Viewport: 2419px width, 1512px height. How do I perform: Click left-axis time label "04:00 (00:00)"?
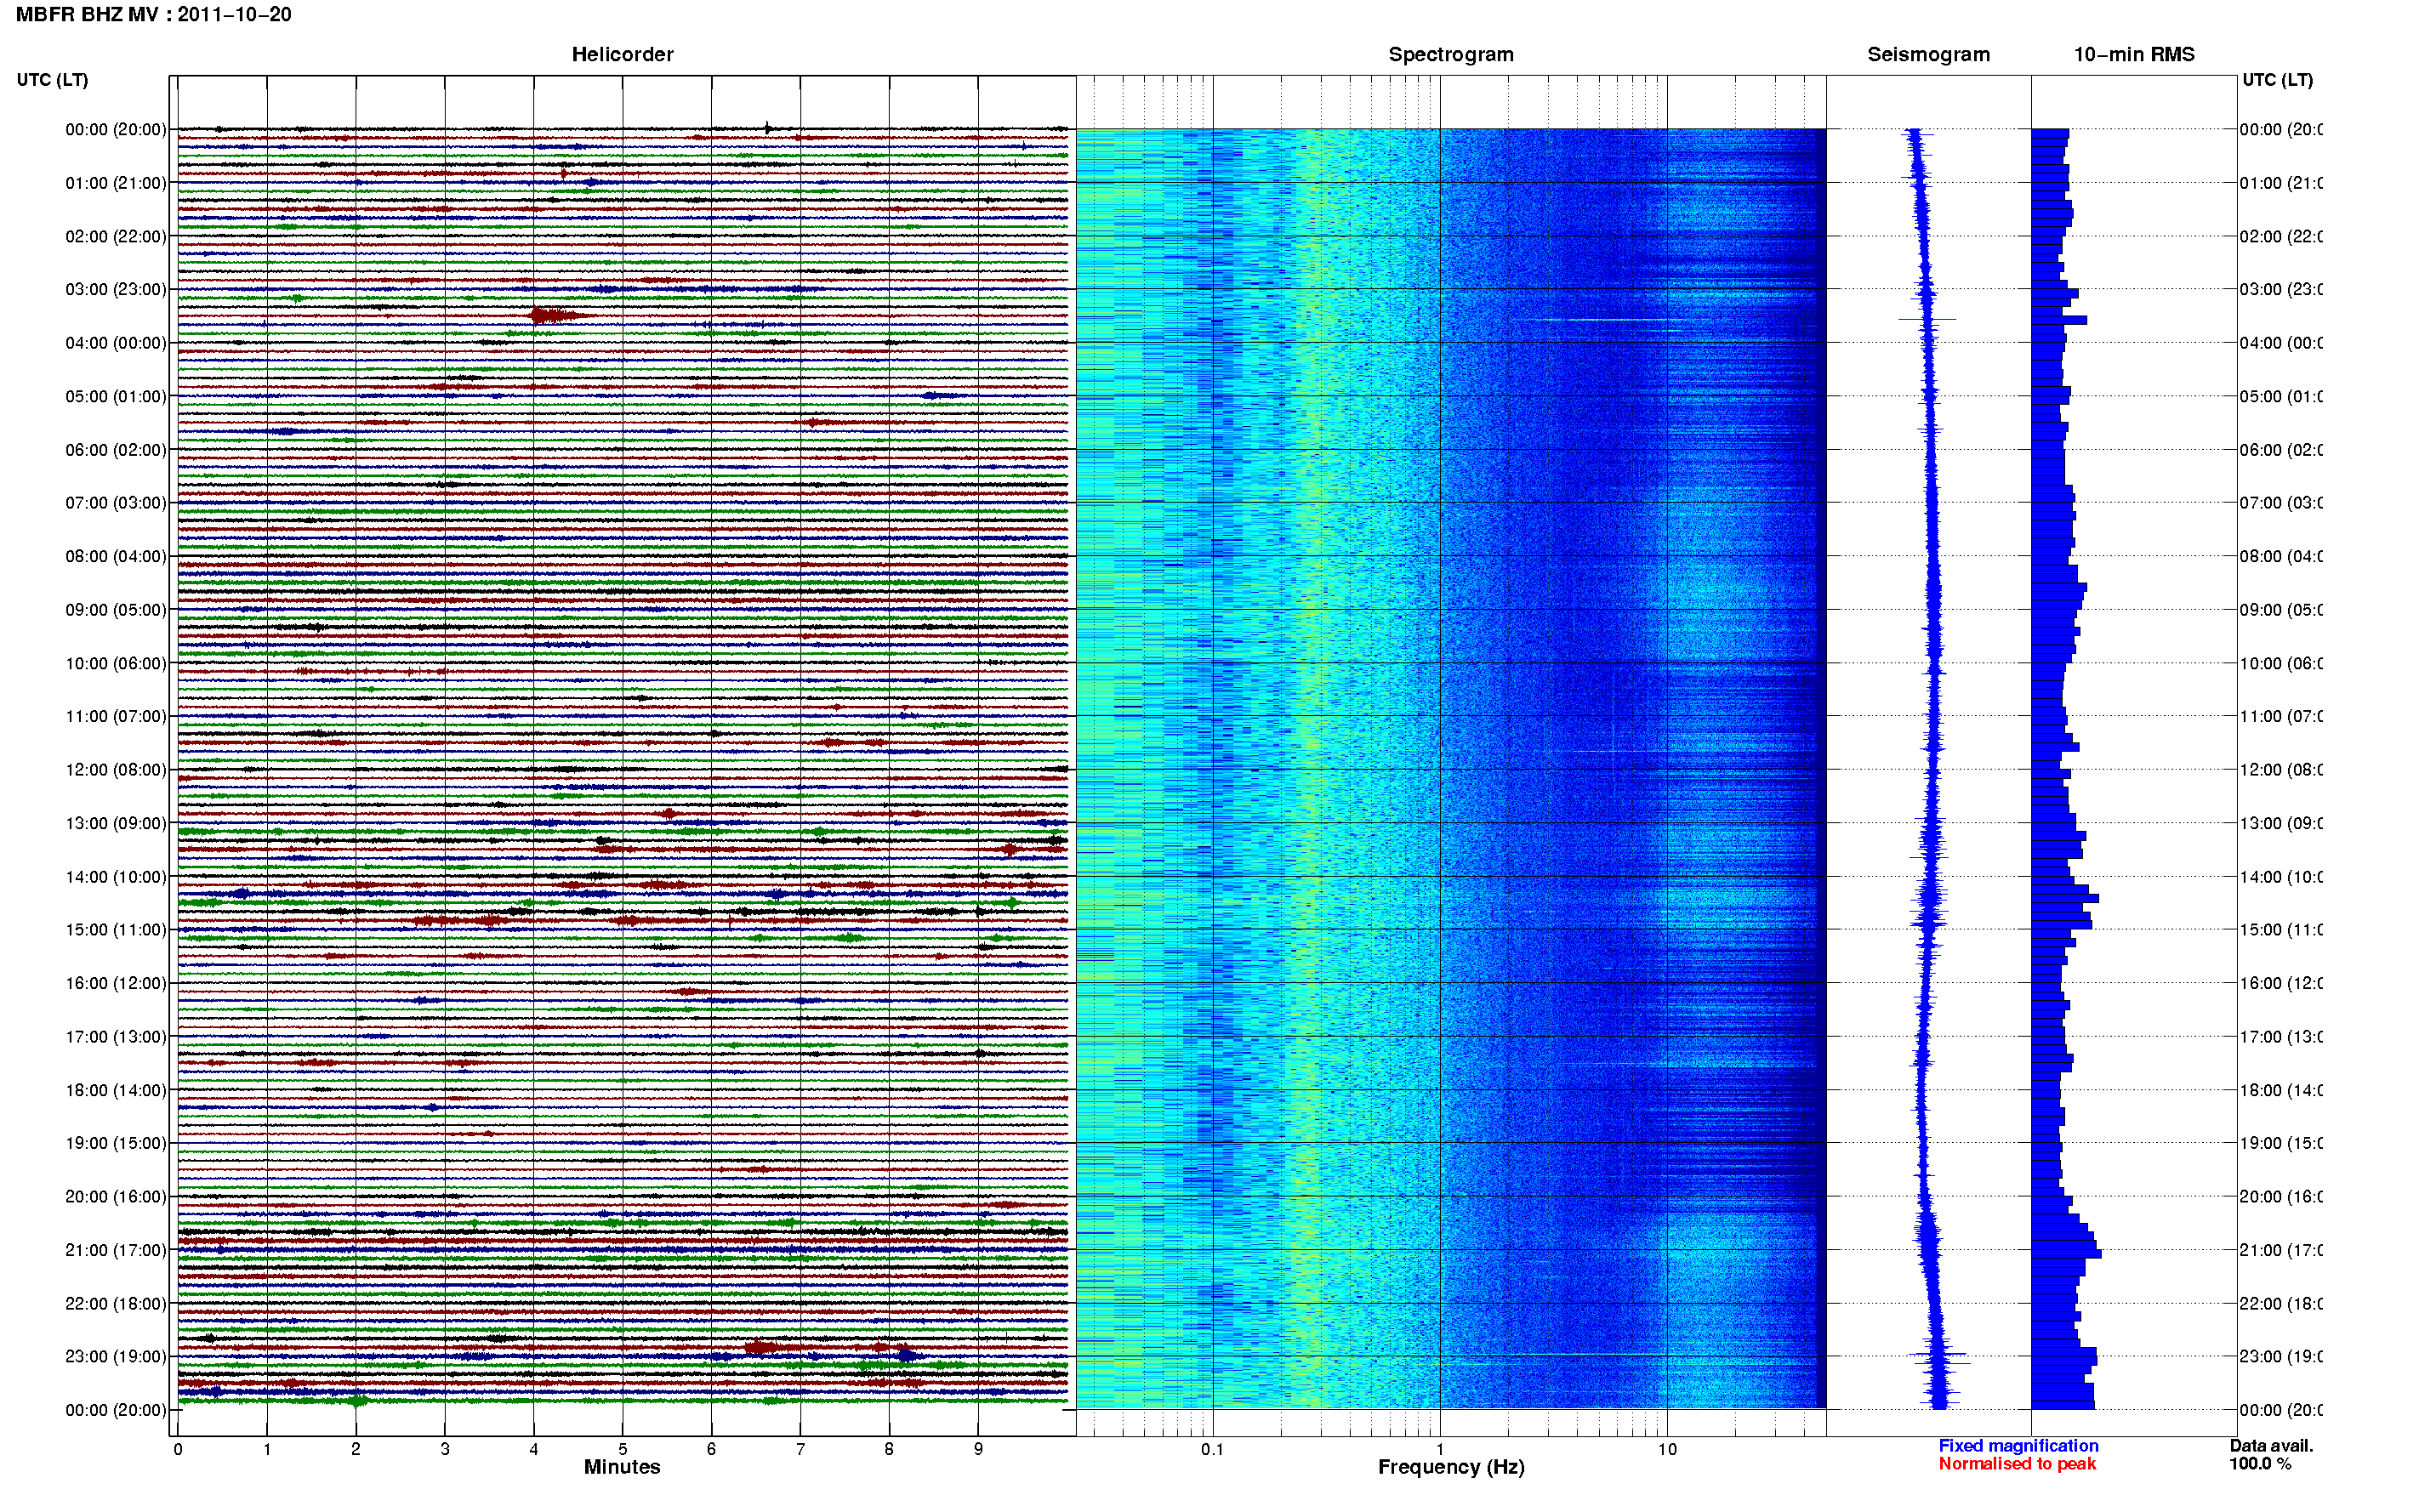coord(116,343)
